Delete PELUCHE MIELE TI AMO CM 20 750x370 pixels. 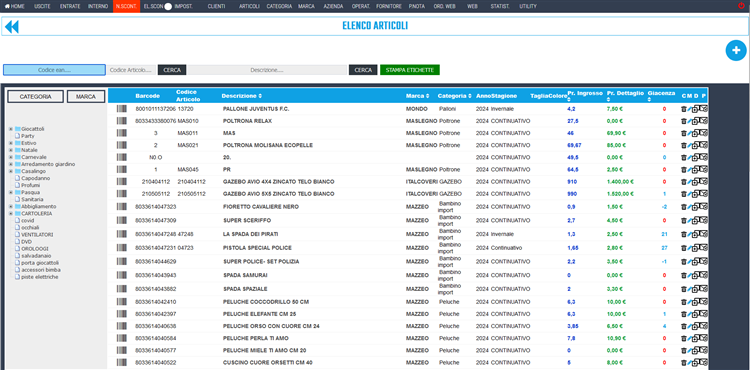tap(684, 350)
